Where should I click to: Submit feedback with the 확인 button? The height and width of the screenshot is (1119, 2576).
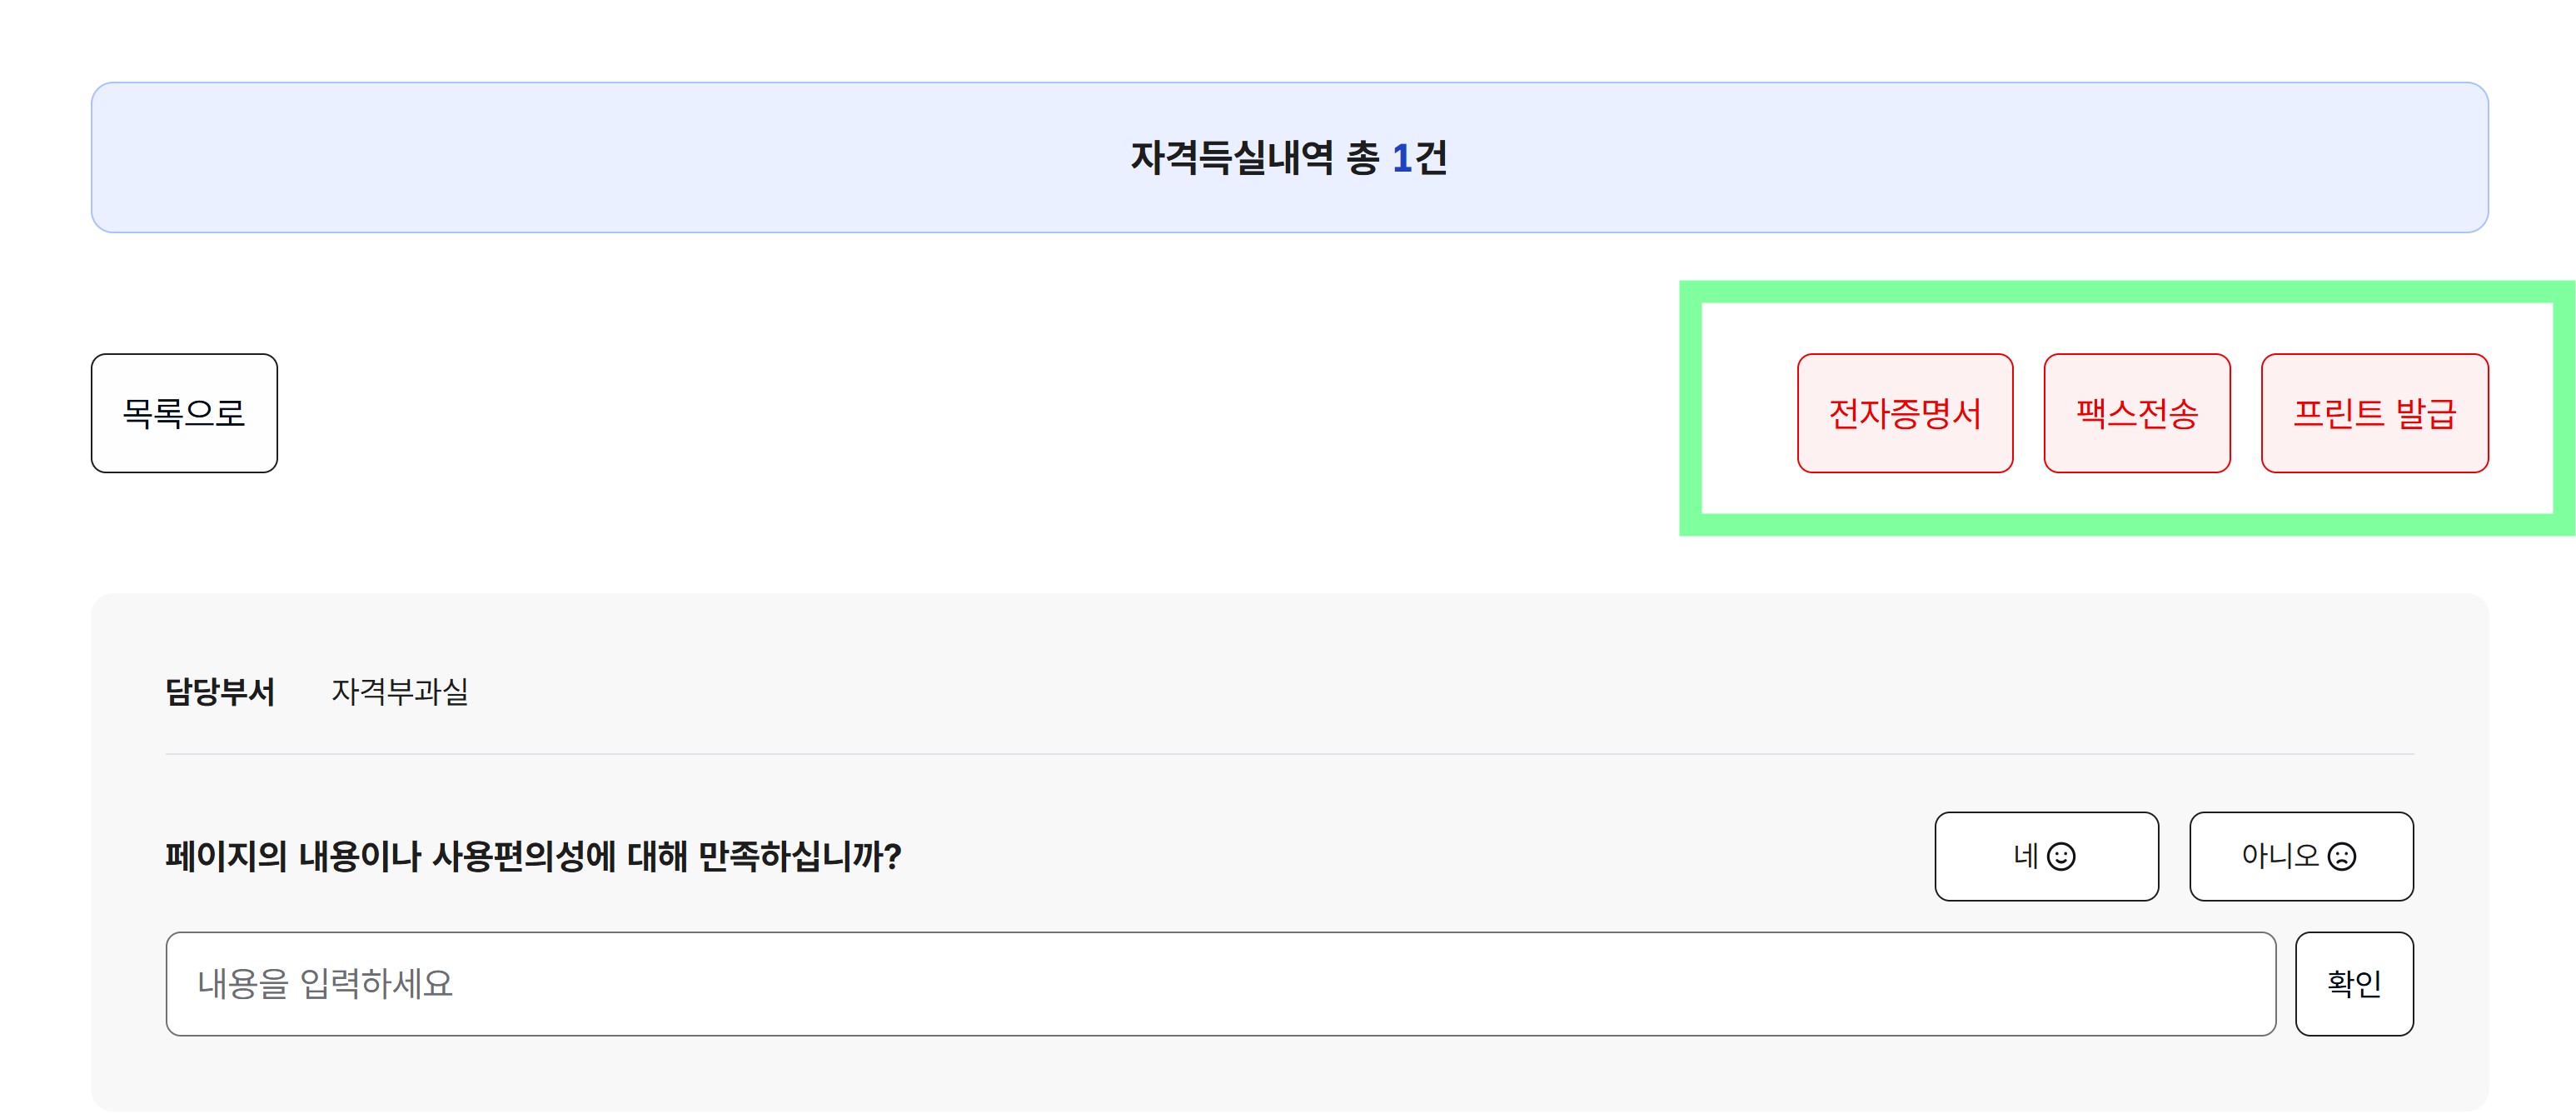(2354, 983)
